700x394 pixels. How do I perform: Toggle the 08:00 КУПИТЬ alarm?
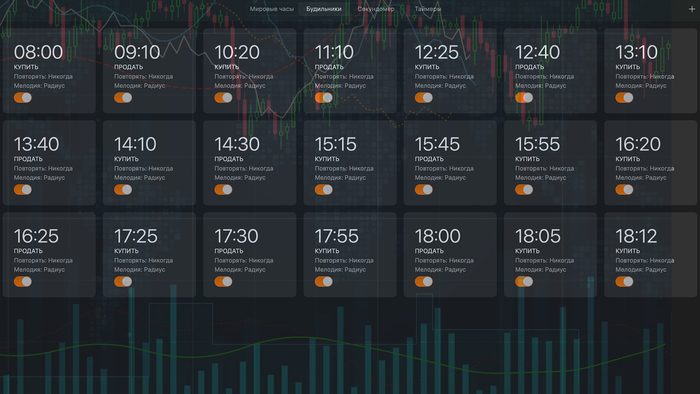click(23, 98)
